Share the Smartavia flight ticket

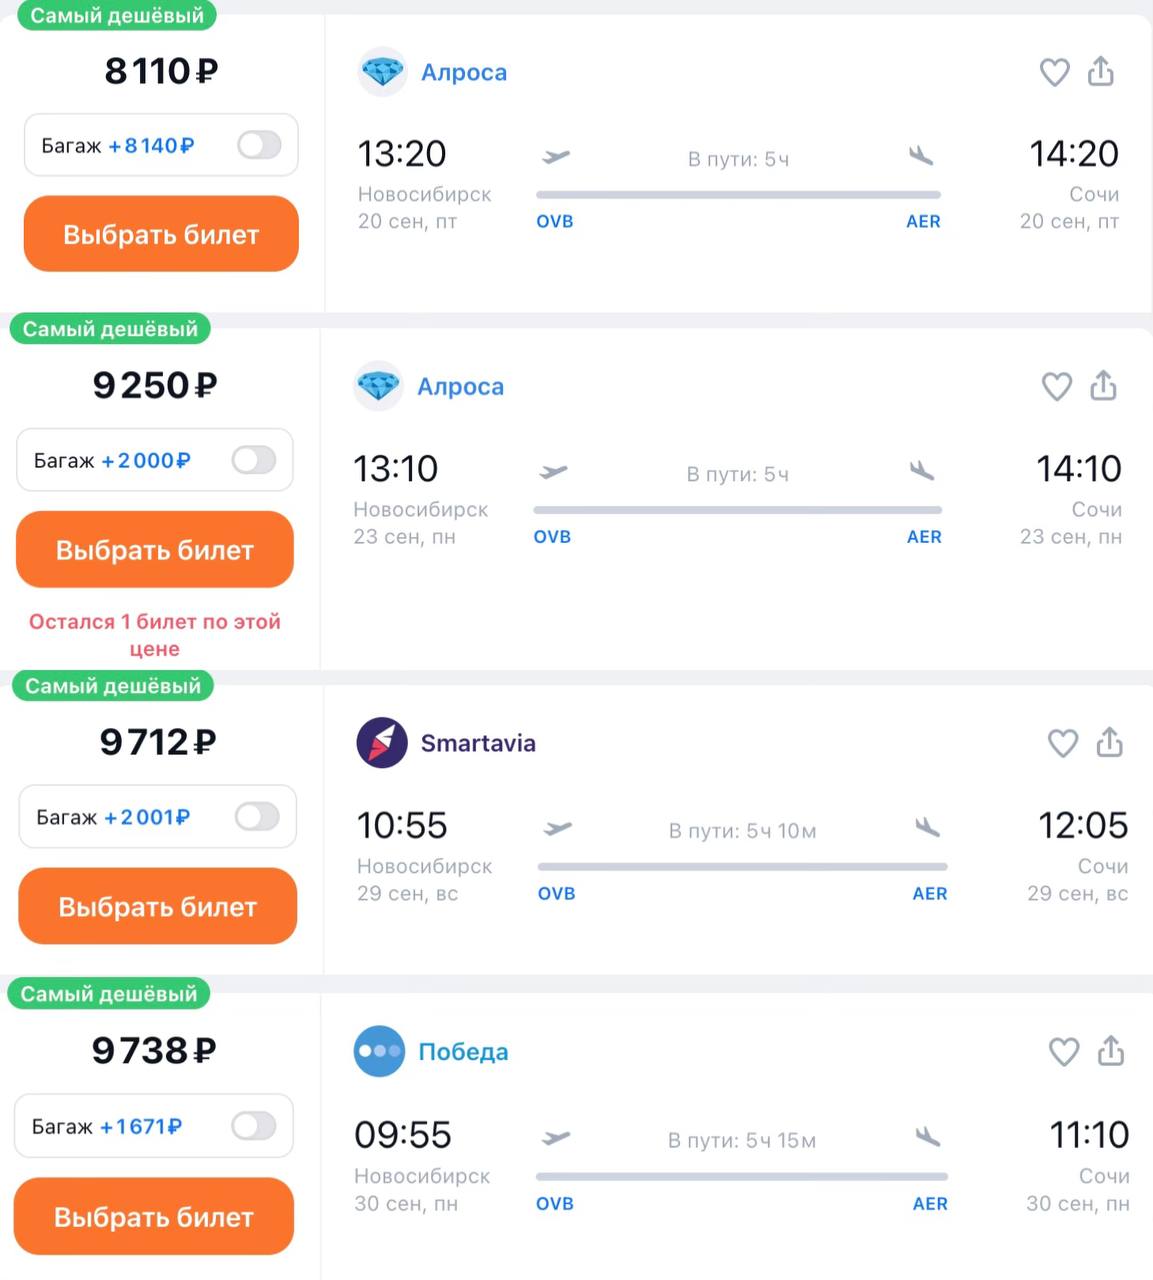click(1109, 742)
